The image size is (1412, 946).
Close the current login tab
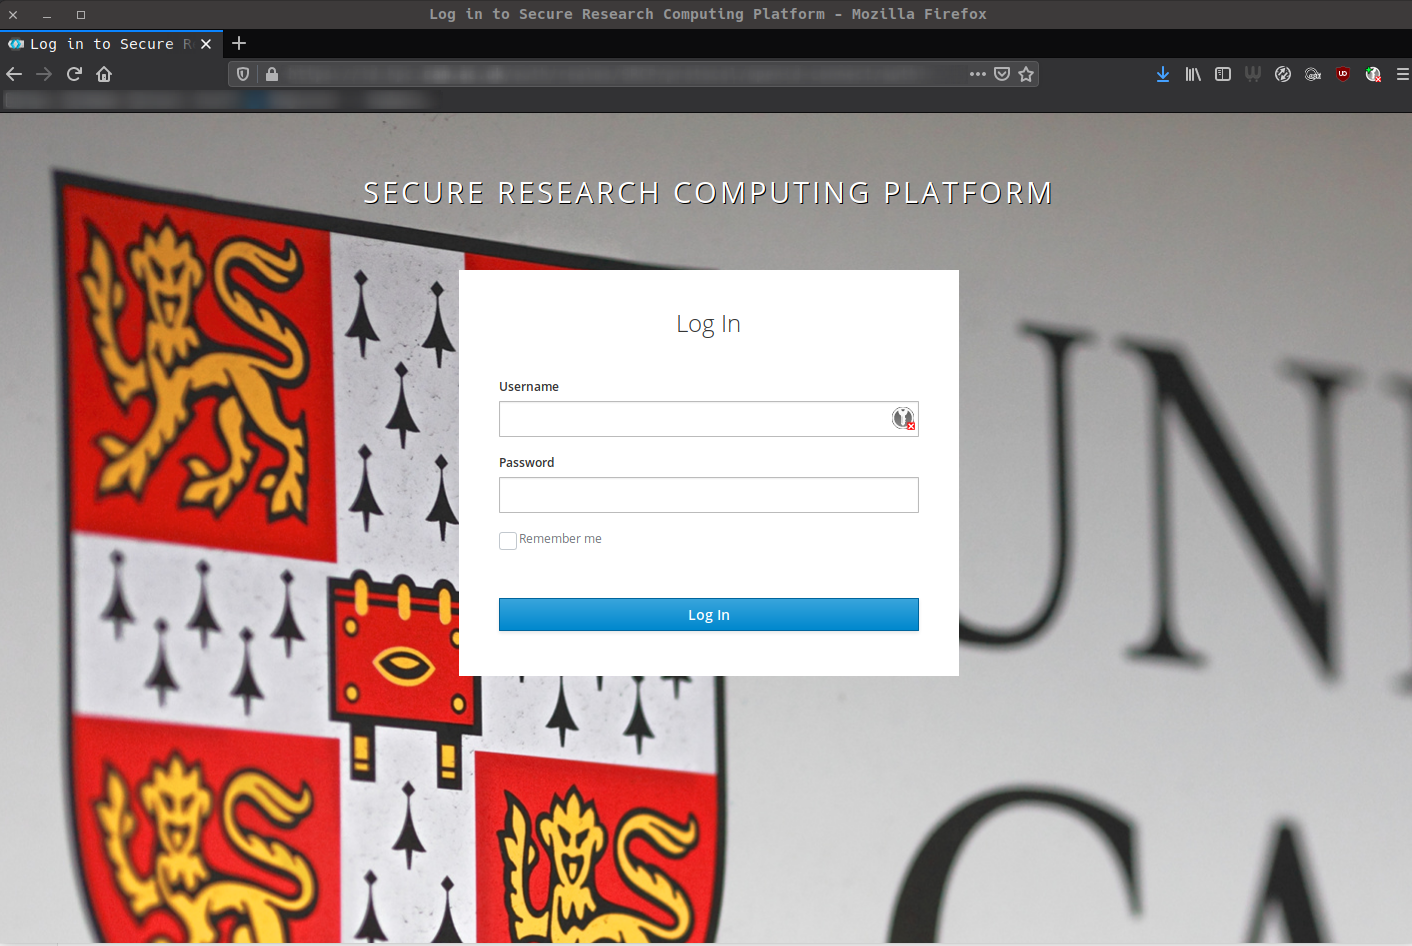coord(206,44)
